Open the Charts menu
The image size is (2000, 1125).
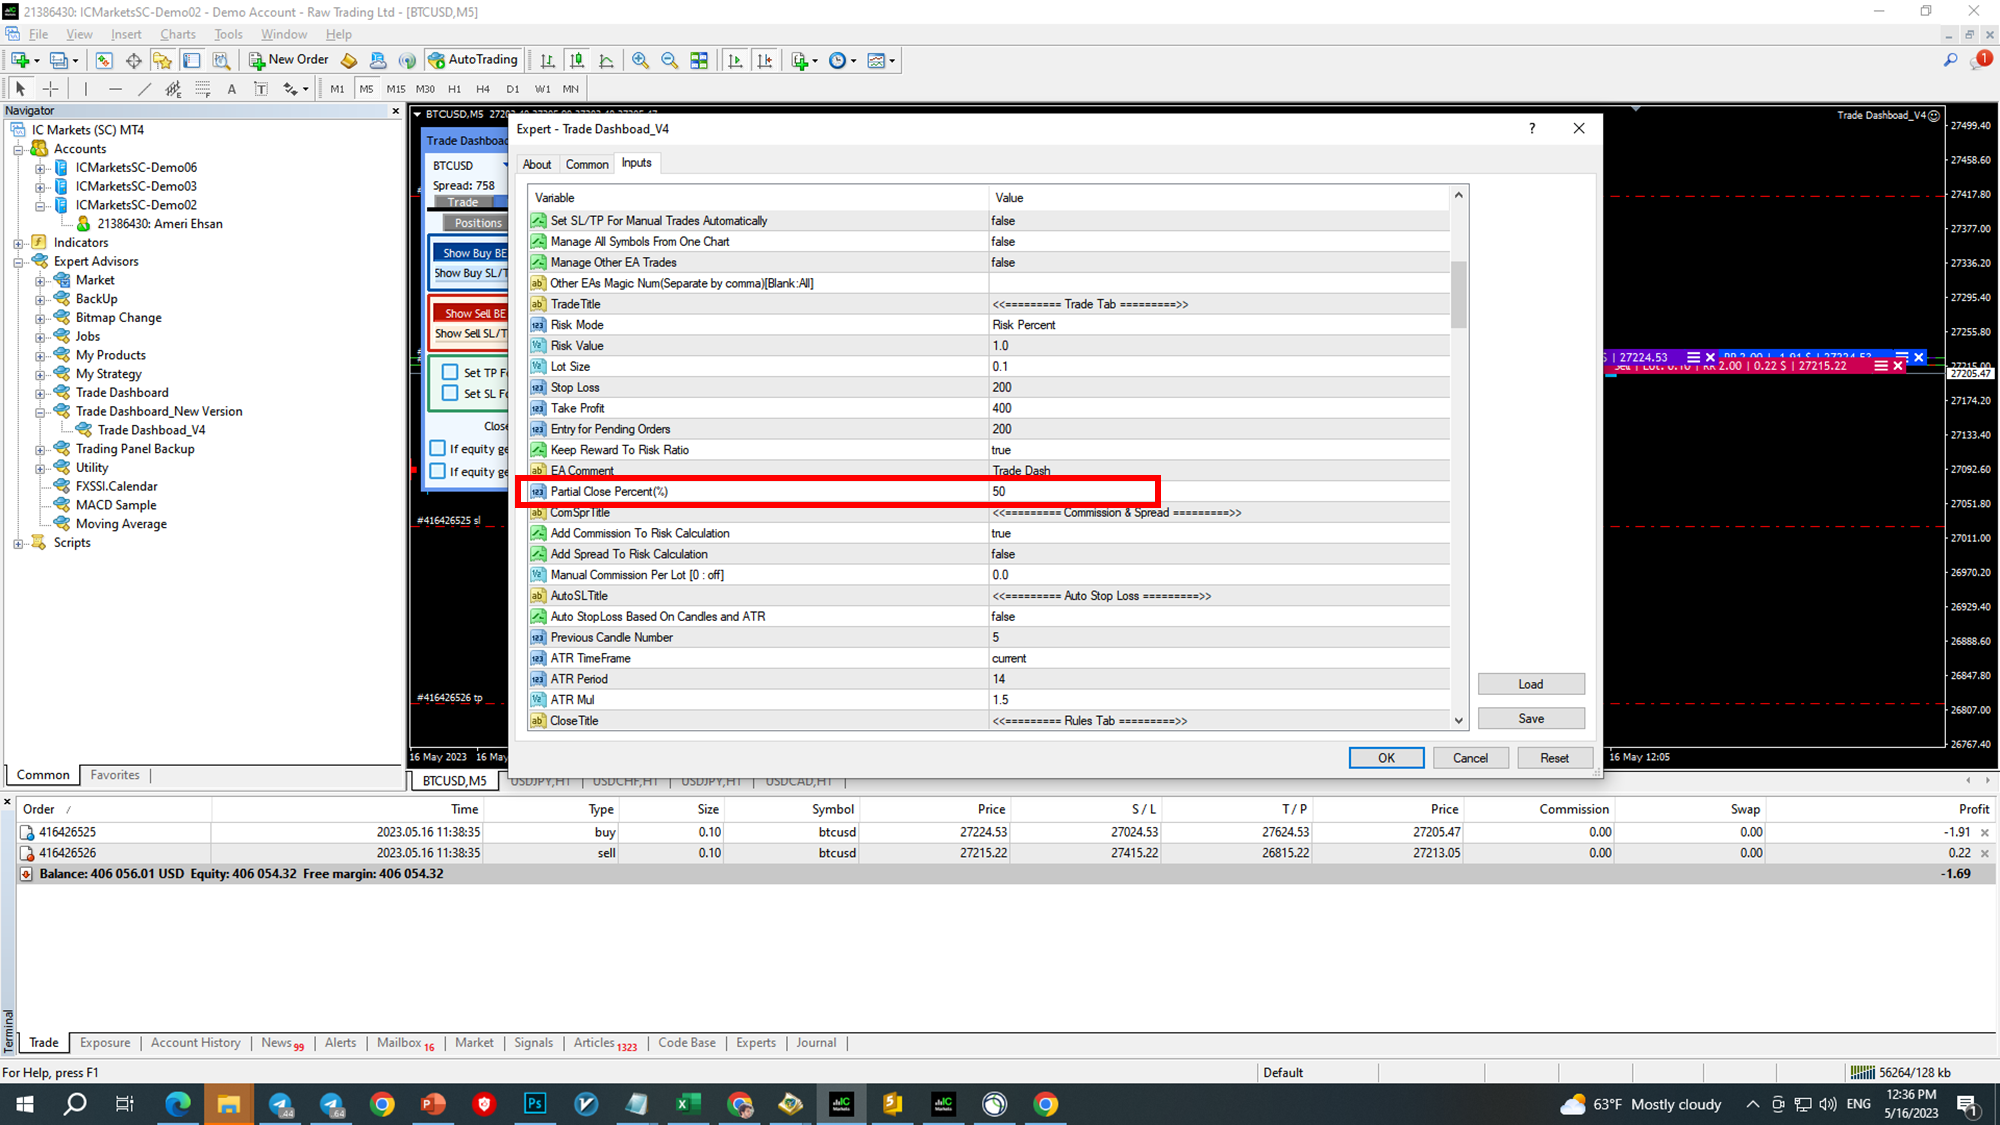pyautogui.click(x=178, y=34)
